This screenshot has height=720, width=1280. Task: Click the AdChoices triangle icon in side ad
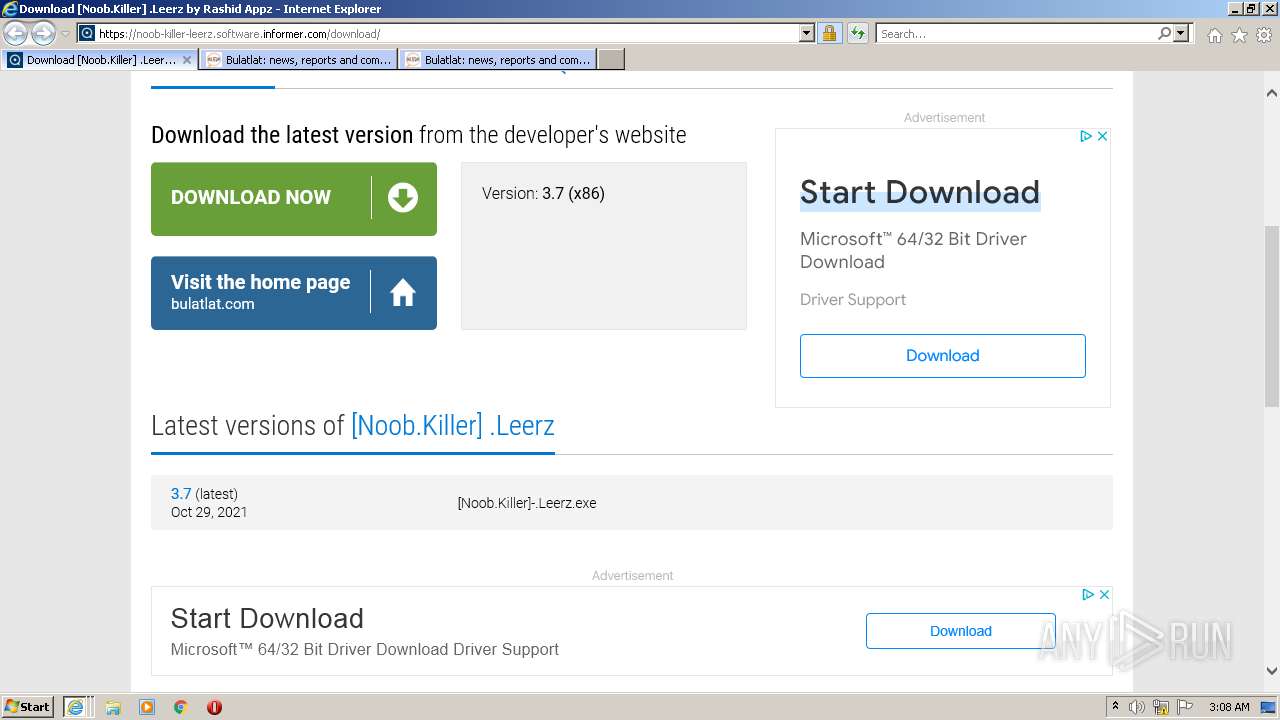(x=1086, y=136)
